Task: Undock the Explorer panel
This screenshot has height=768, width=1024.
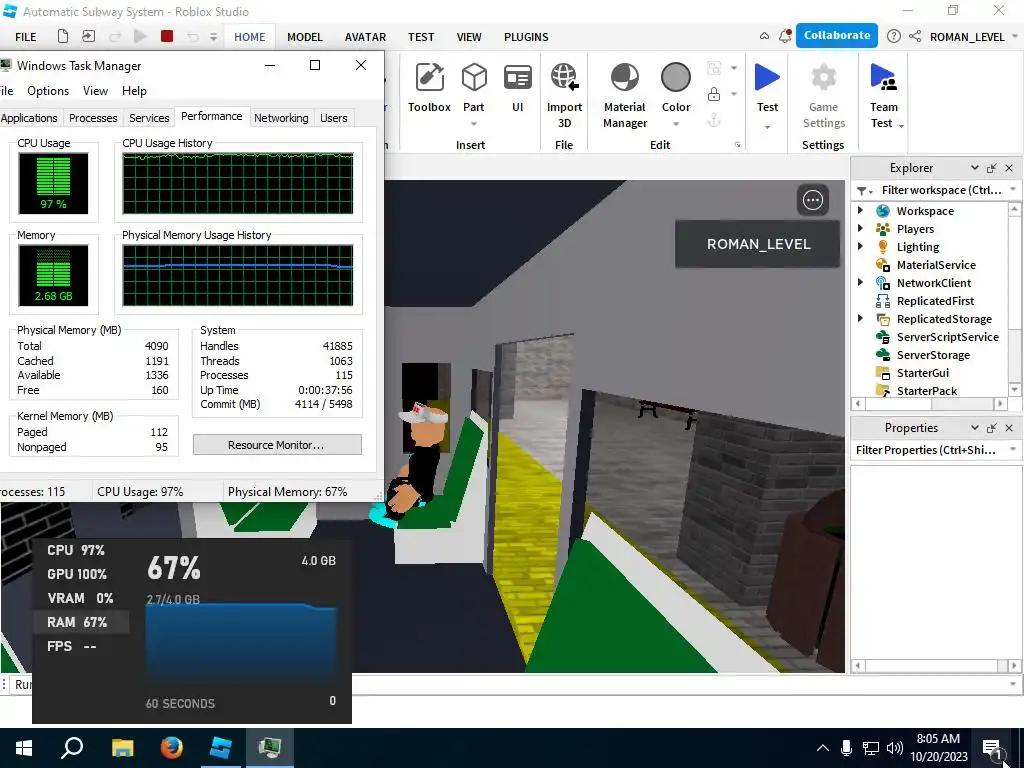Action: pos(991,168)
